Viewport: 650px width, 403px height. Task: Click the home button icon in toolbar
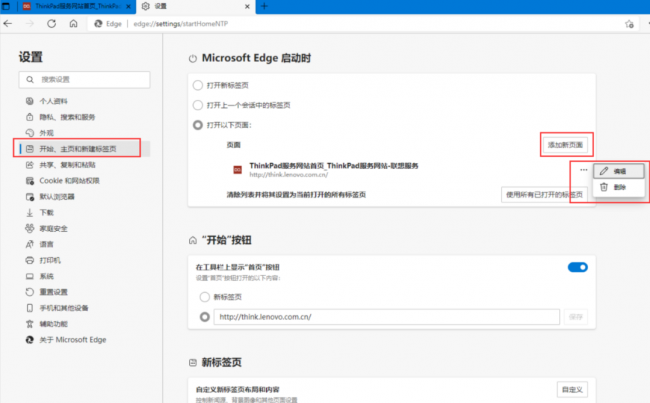[x=73, y=24]
